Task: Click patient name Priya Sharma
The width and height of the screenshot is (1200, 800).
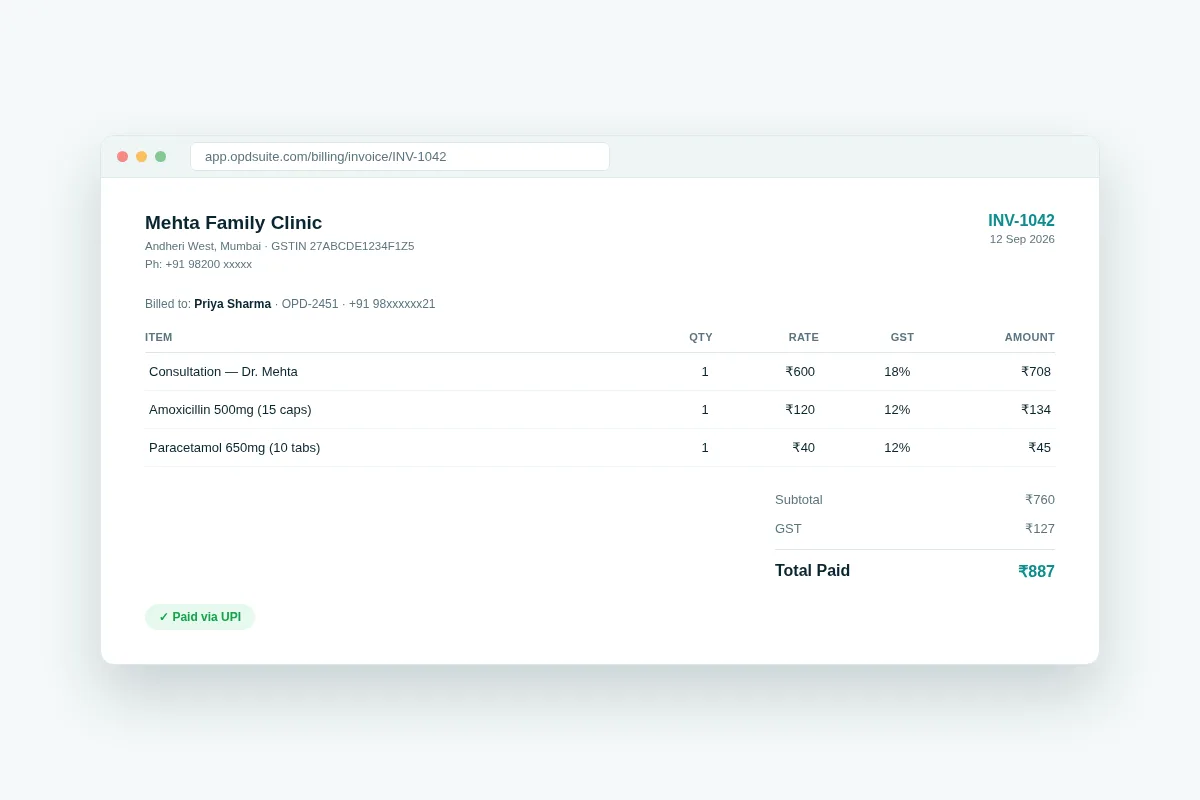Action: coord(232,304)
